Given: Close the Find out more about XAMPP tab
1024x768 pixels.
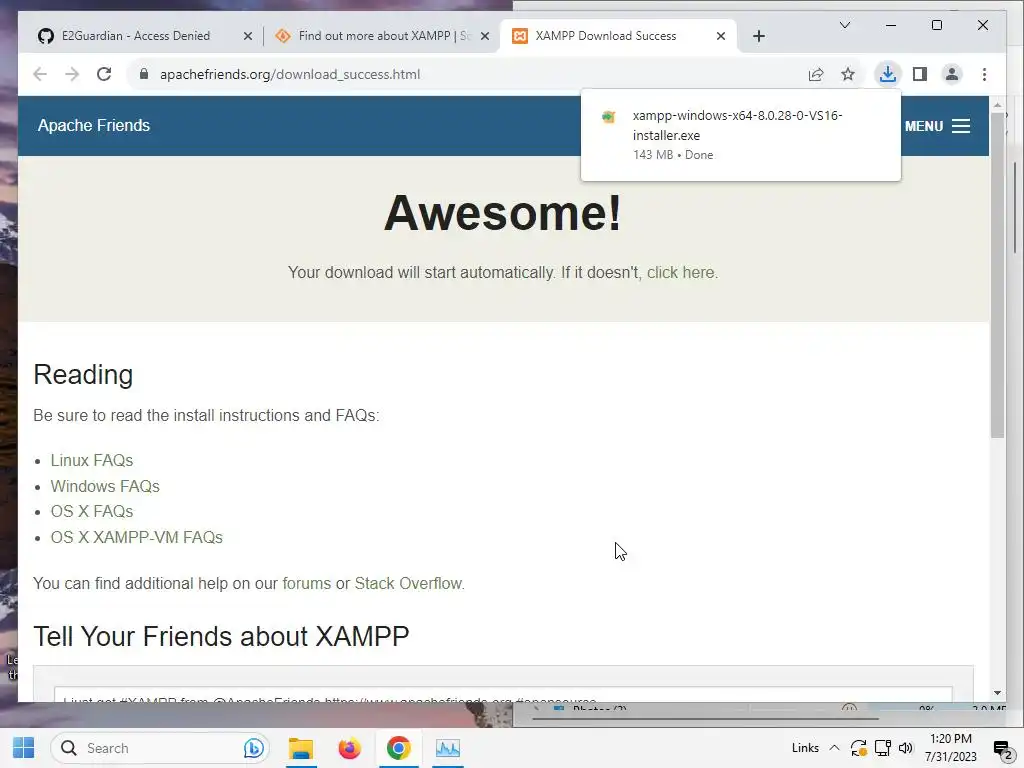Looking at the screenshot, I should click(485, 37).
